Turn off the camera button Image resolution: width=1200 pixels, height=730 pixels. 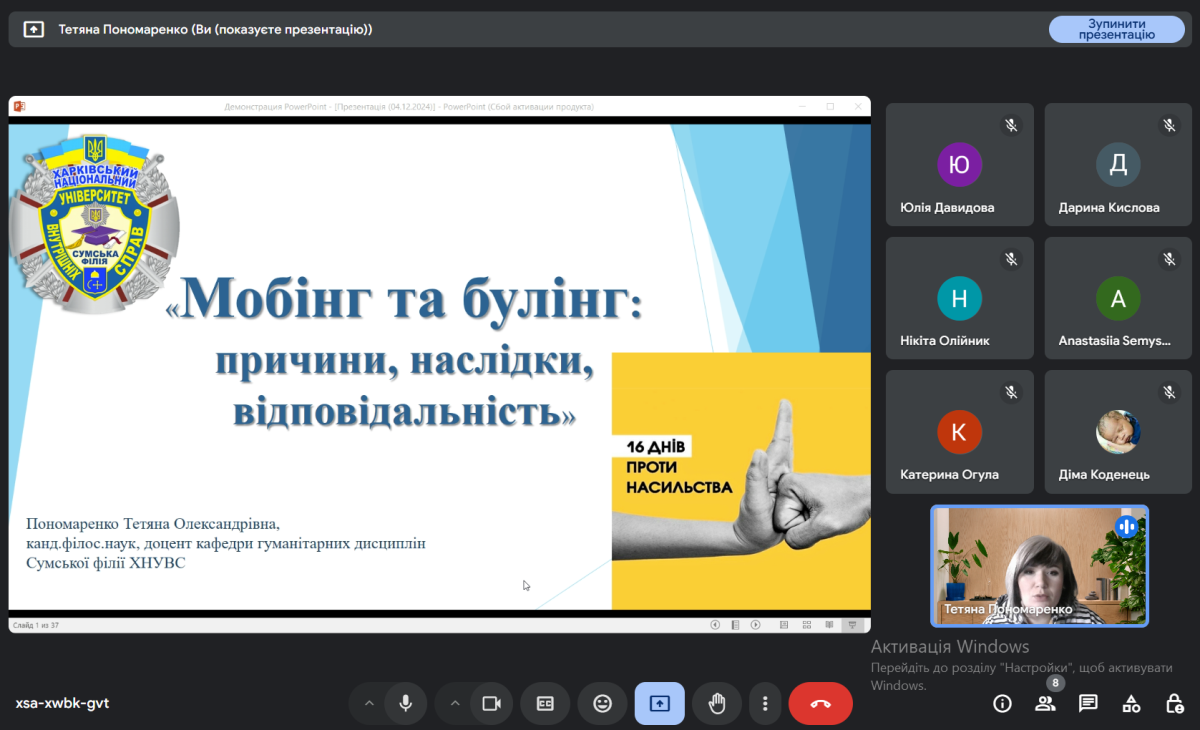click(x=491, y=703)
